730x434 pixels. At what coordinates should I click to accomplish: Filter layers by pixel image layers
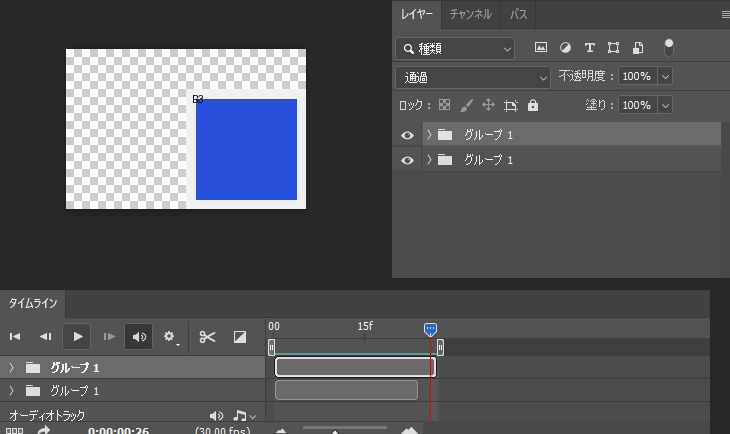541,47
